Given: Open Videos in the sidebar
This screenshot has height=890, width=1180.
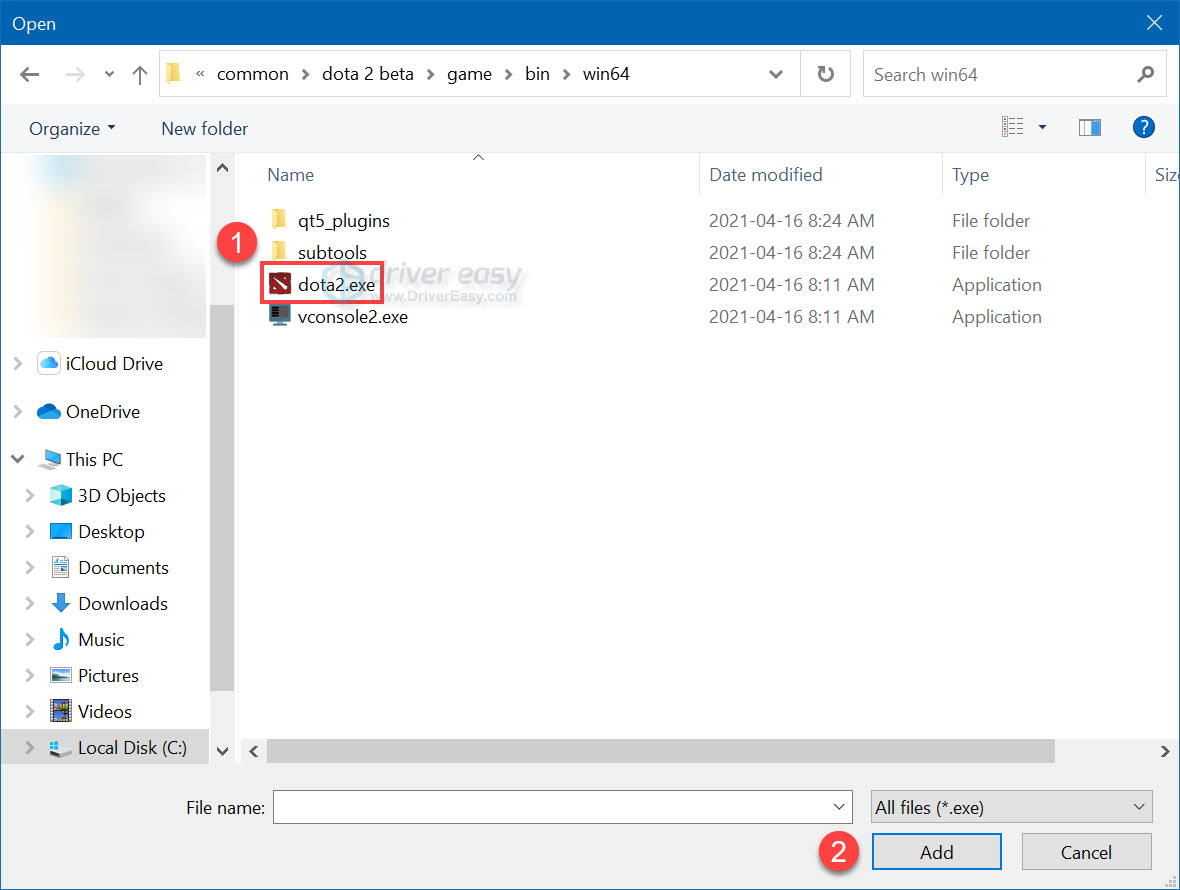Looking at the screenshot, I should [x=105, y=712].
